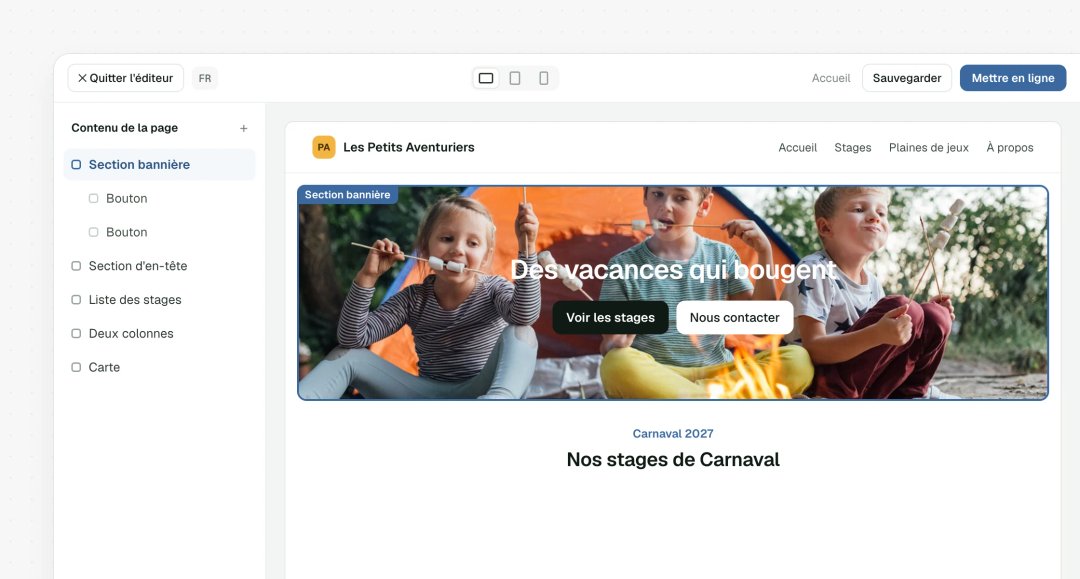This screenshot has height=579, width=1080.
Task: Click the PA logo badge
Action: pos(324,147)
